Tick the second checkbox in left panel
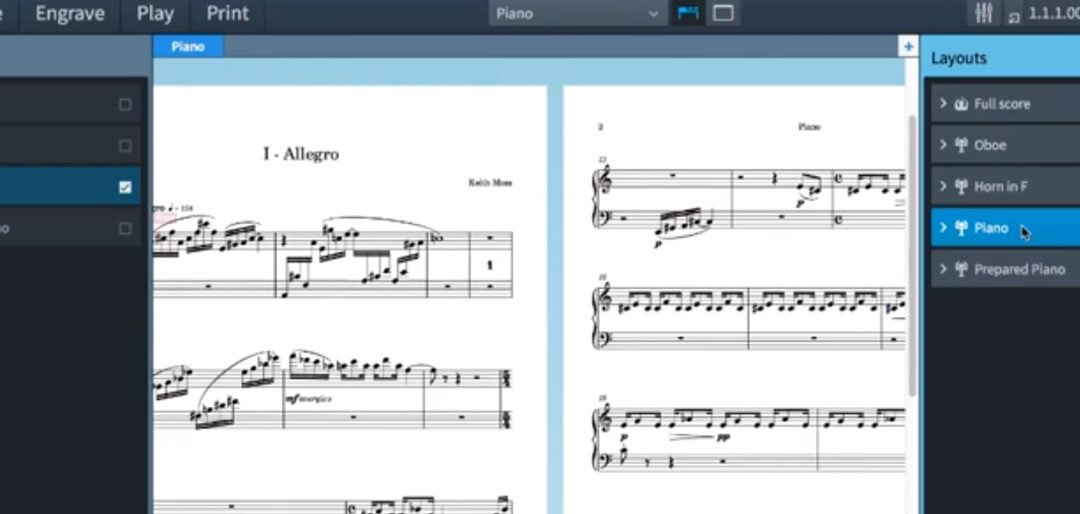 click(x=125, y=146)
